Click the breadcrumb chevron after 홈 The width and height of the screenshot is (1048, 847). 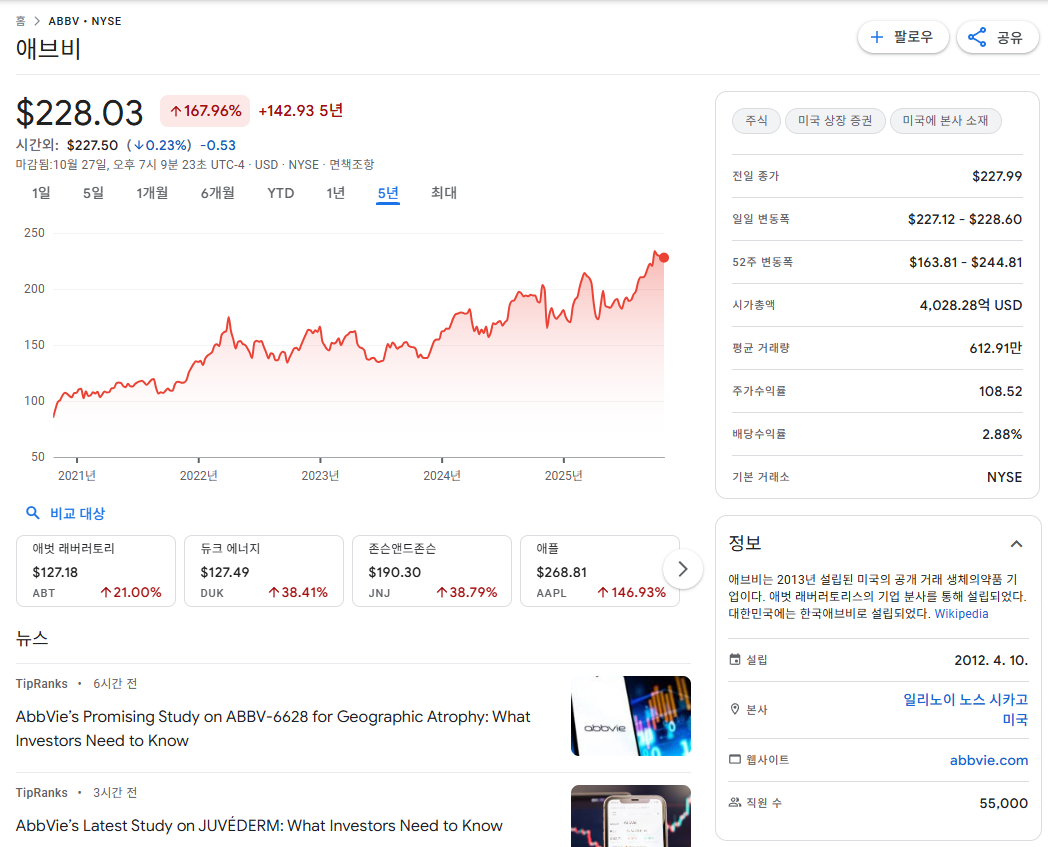(37, 21)
